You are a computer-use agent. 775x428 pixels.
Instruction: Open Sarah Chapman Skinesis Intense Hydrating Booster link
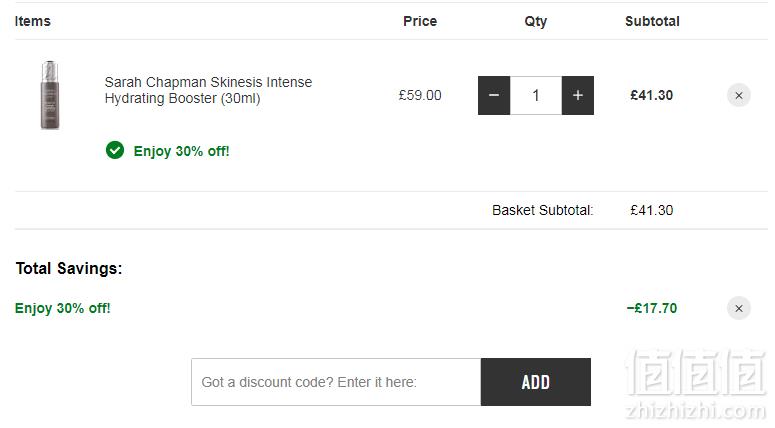click(208, 90)
